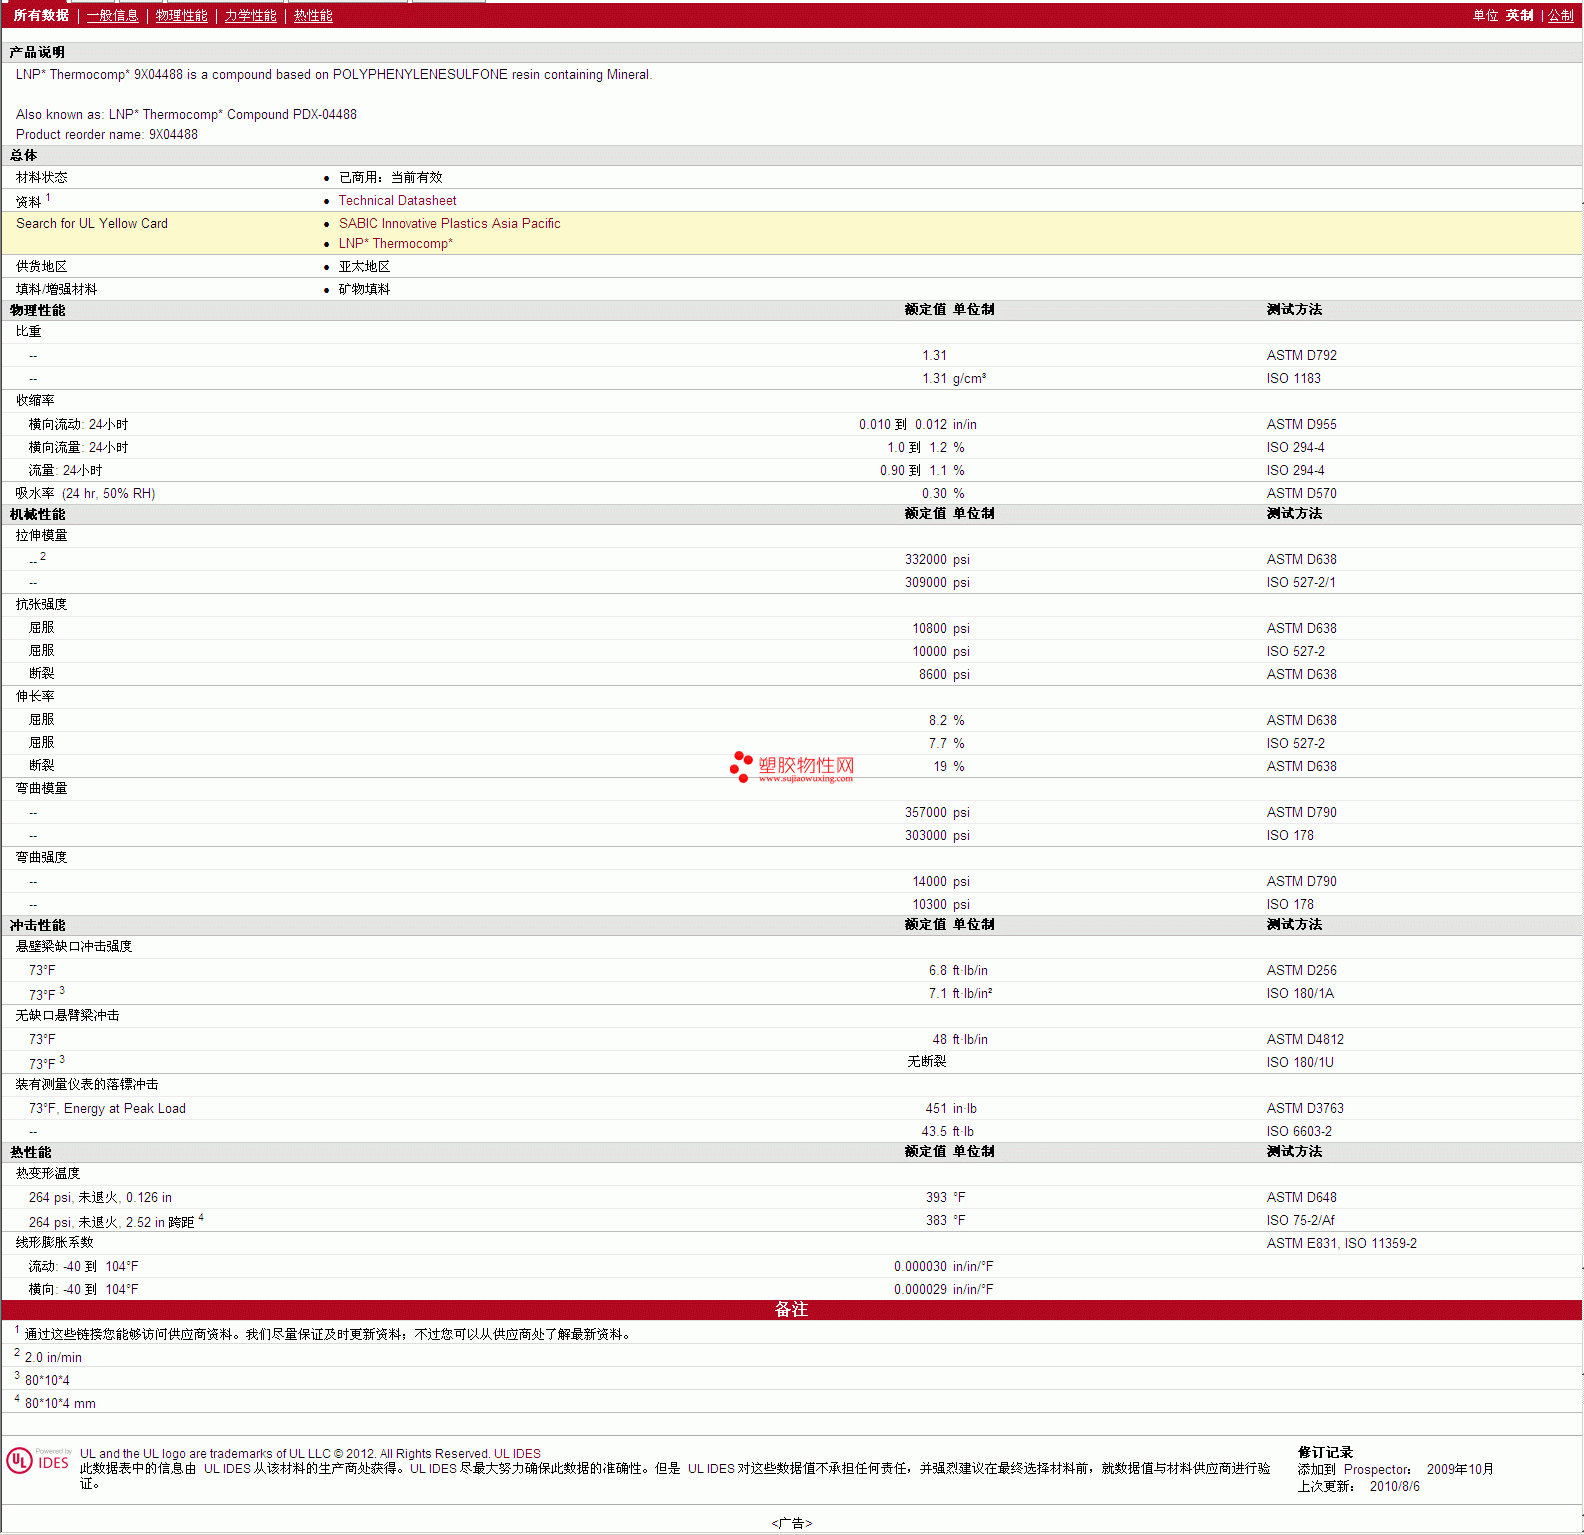1584x1535 pixels.
Task: Select the 亚太地区 availability value
Action: [364, 266]
